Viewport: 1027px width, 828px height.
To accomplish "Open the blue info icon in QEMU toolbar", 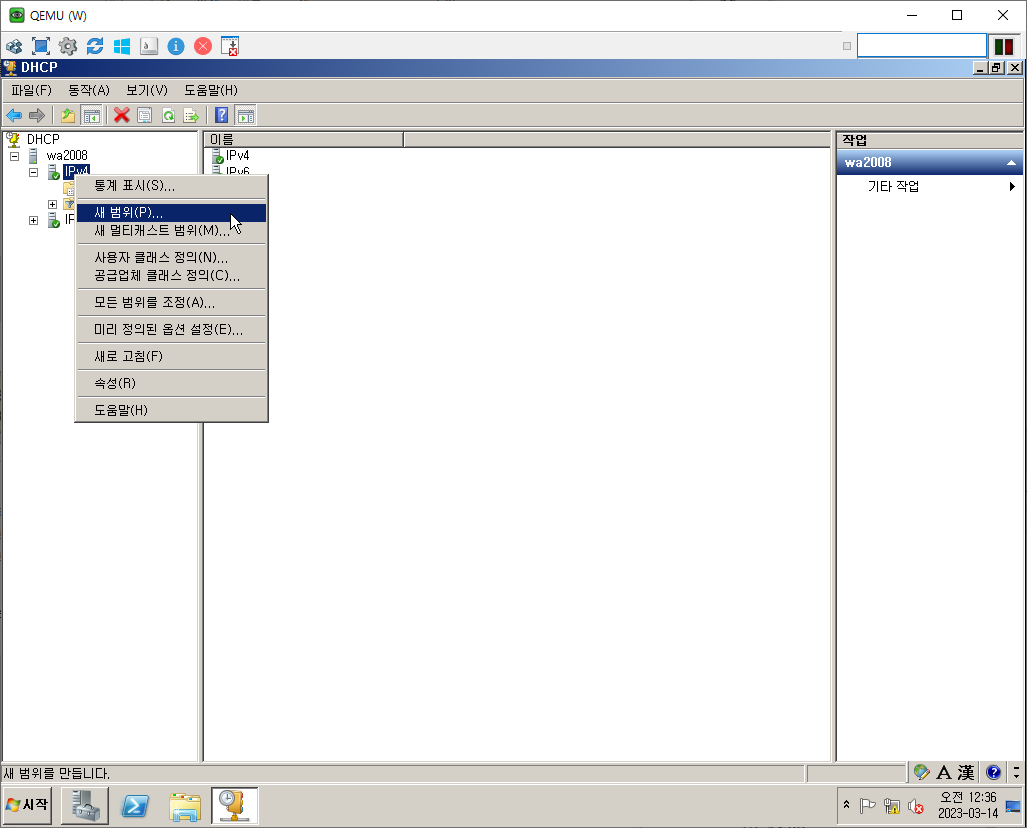I will [176, 47].
